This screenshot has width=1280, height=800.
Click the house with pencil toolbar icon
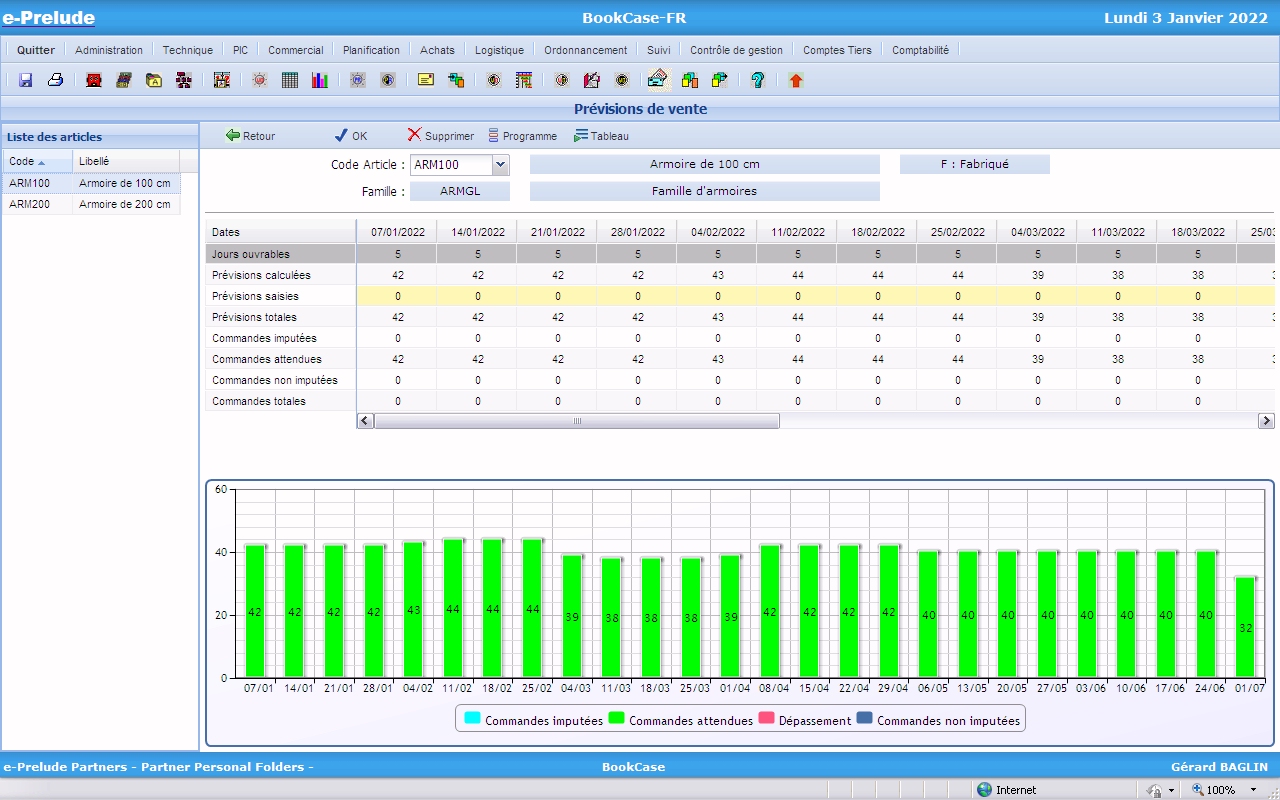point(592,80)
